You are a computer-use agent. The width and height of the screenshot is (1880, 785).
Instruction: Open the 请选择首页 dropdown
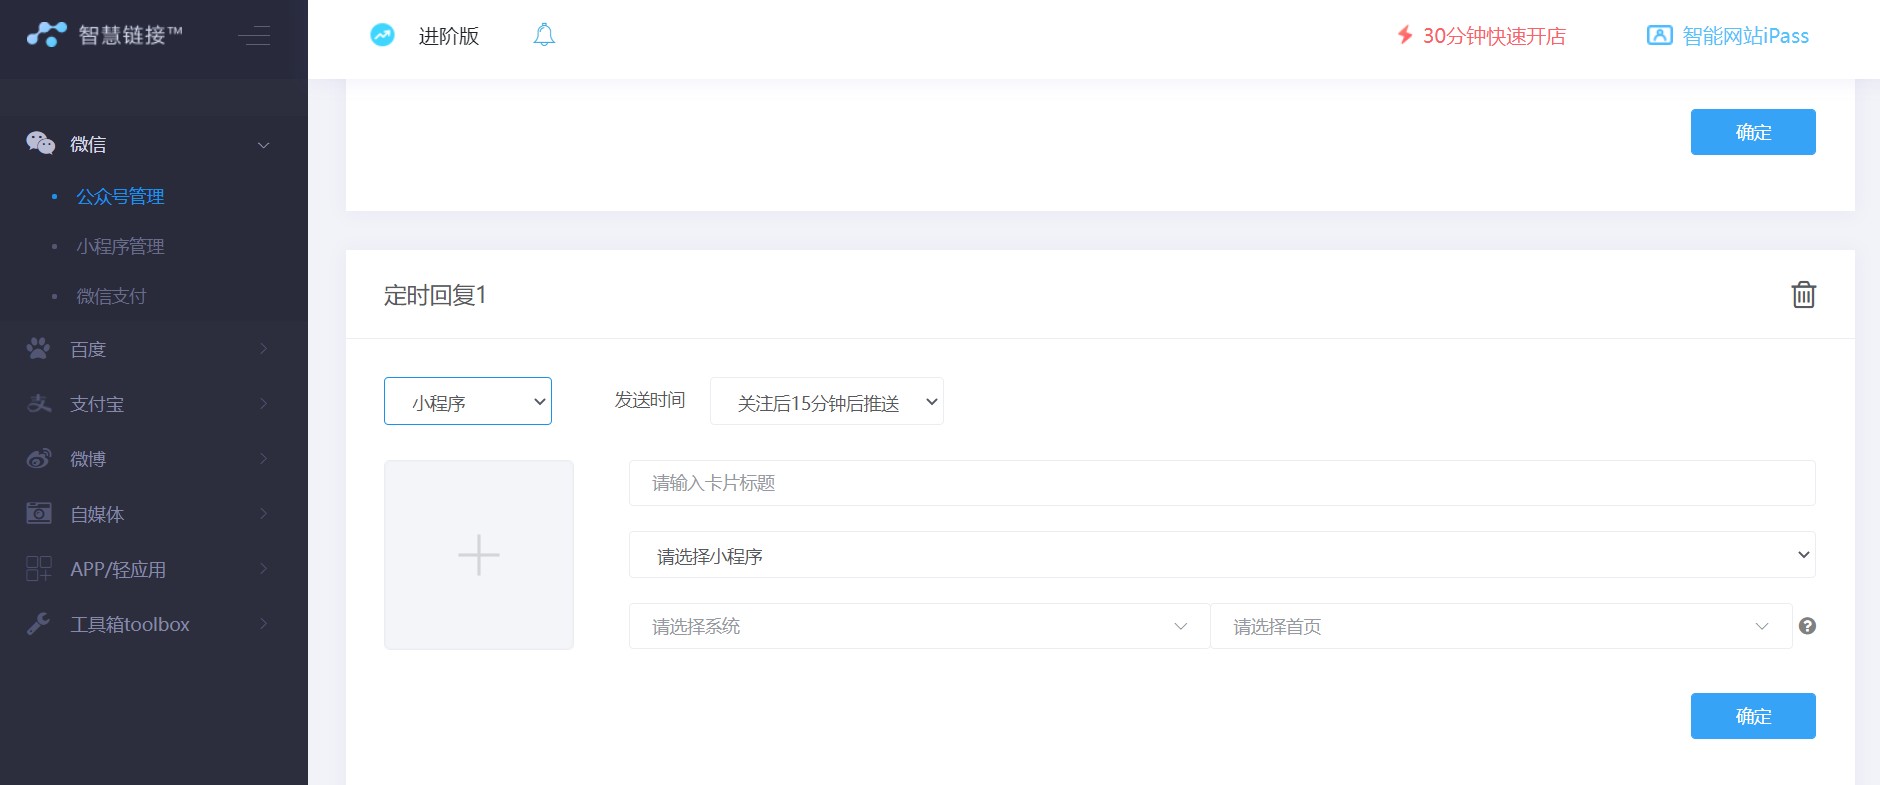point(1501,626)
